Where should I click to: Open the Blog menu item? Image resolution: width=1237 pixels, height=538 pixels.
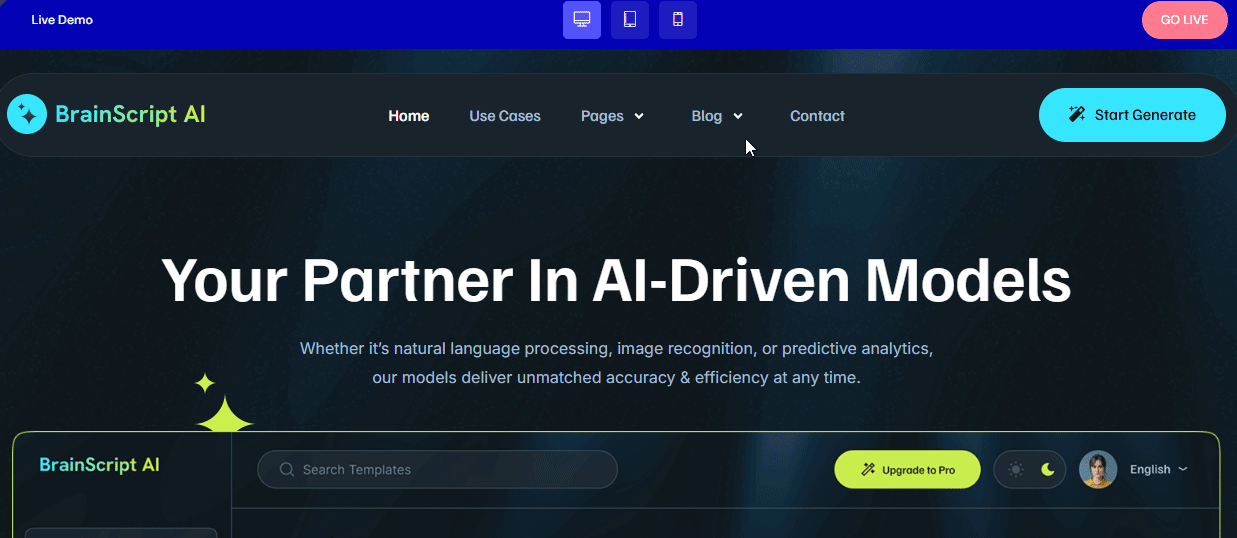(706, 116)
